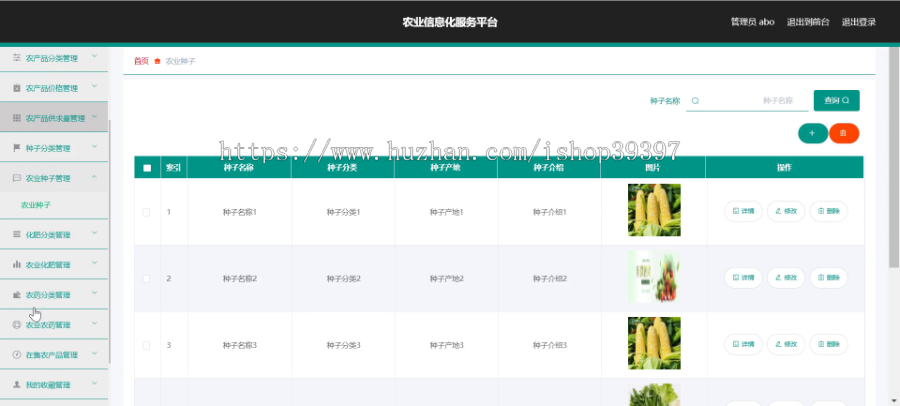Click 退出登录 in header

coord(859,22)
